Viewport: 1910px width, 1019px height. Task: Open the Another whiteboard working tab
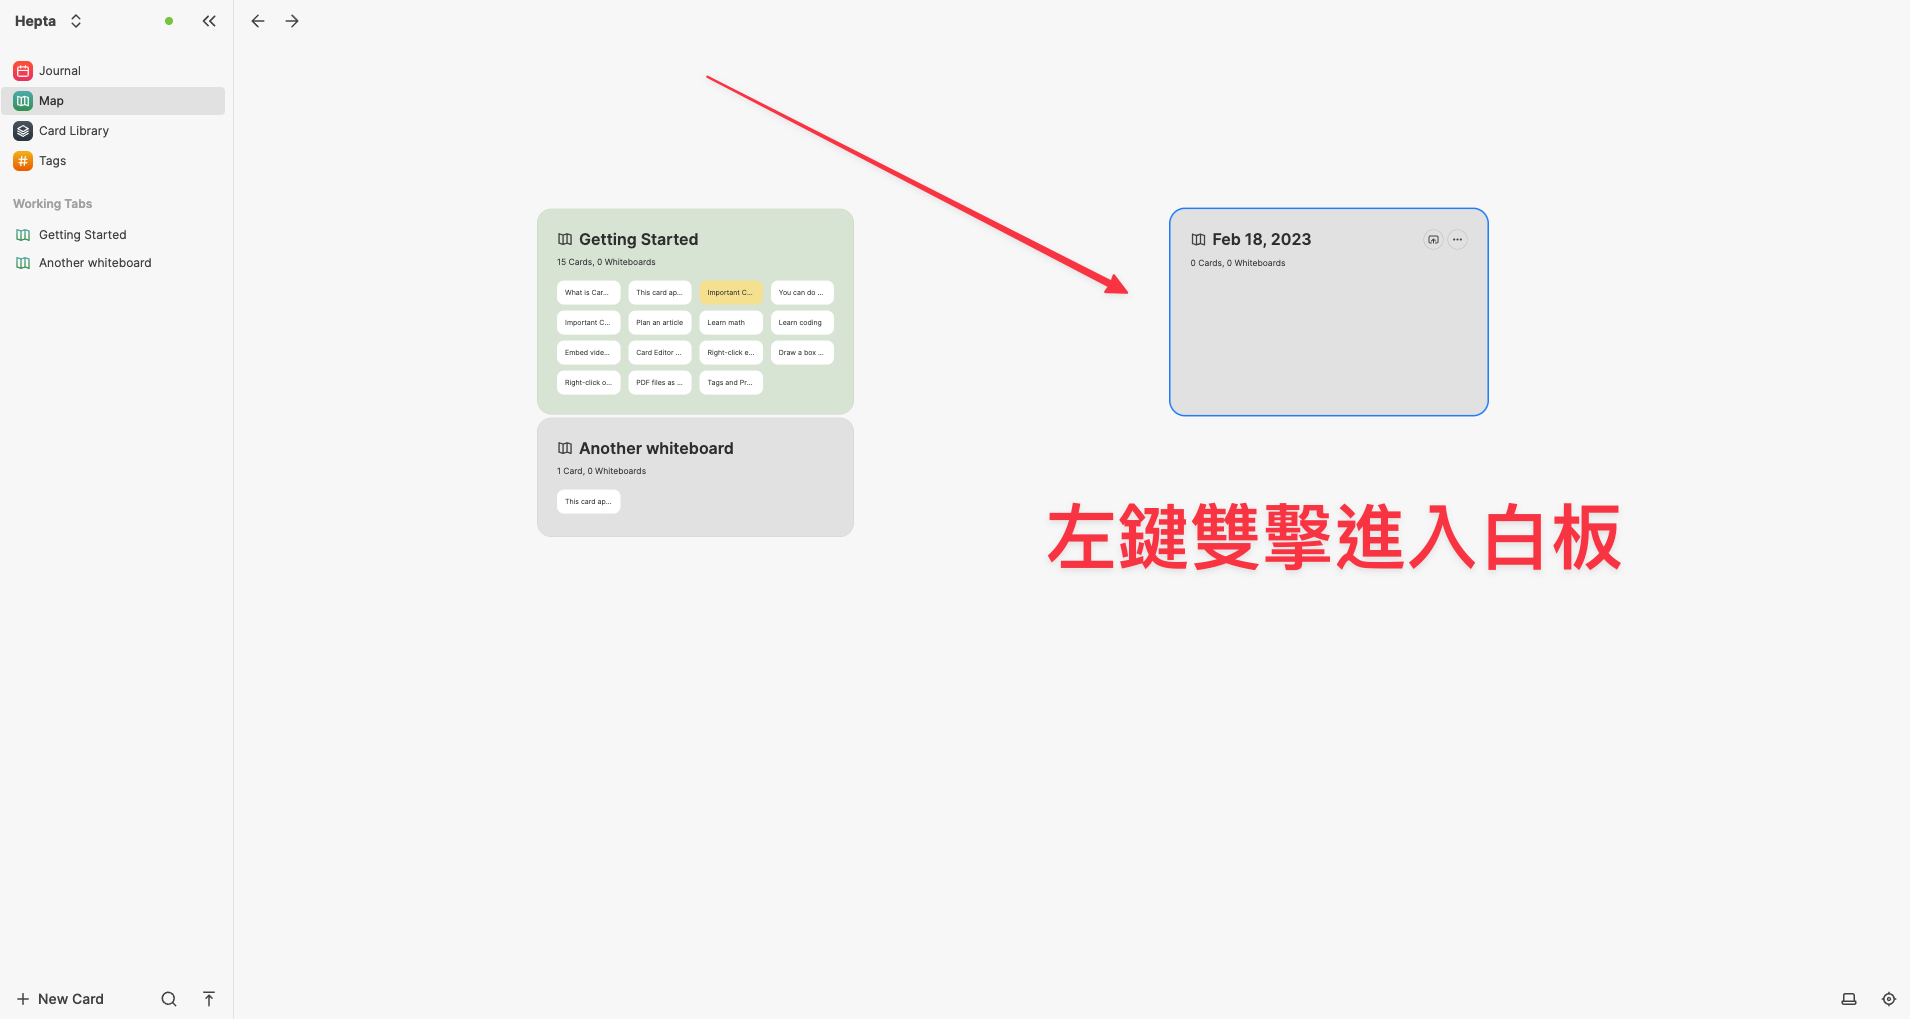coord(93,262)
